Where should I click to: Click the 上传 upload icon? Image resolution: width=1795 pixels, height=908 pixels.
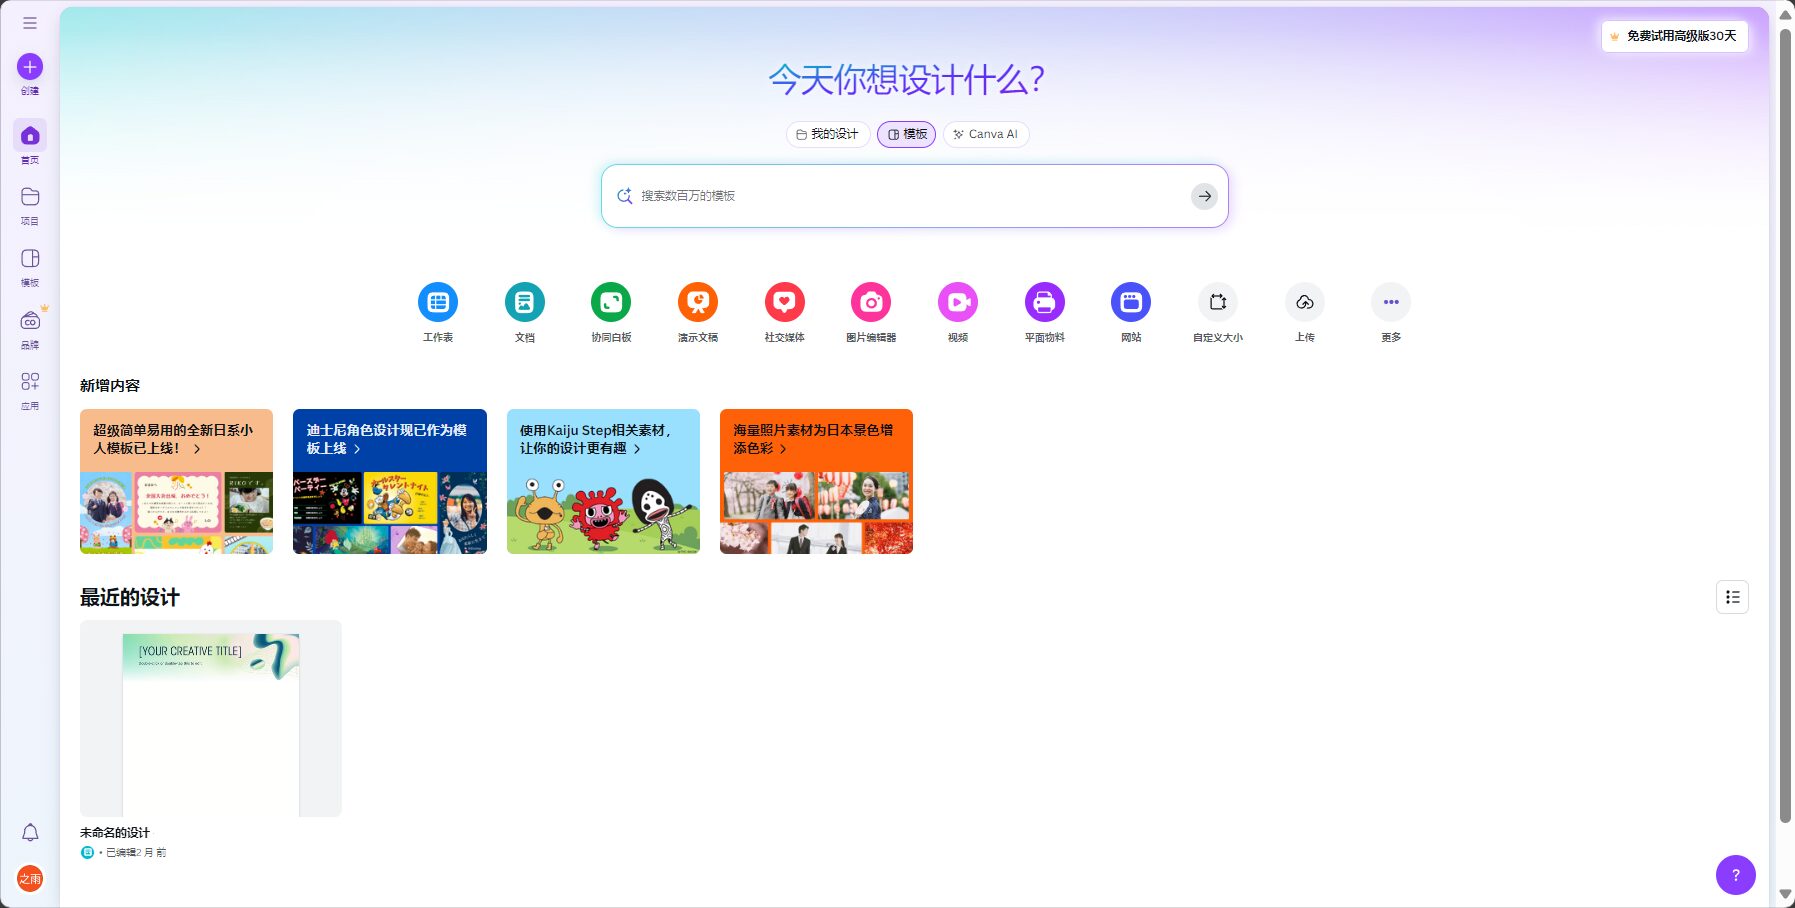[x=1305, y=302]
